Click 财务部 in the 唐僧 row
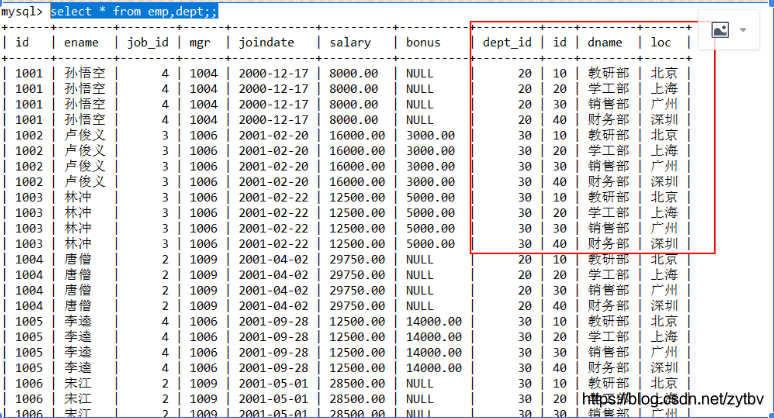774x418 pixels. coord(609,305)
